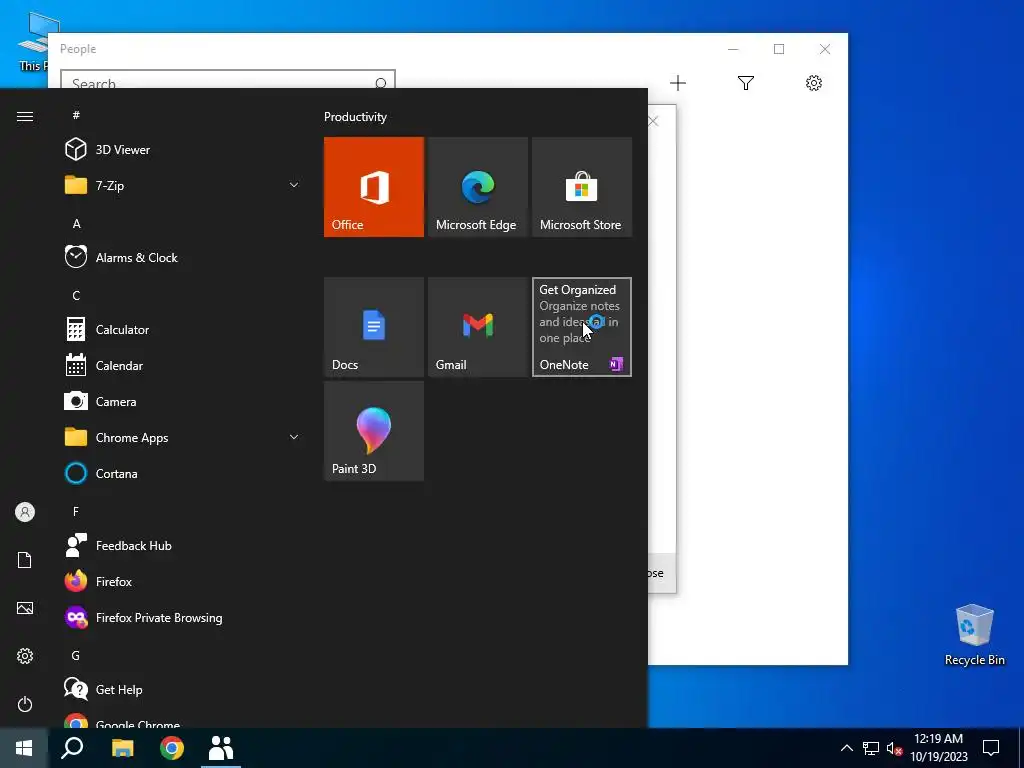Click the Productivity group title
Image resolution: width=1024 pixels, height=768 pixels.
point(355,117)
